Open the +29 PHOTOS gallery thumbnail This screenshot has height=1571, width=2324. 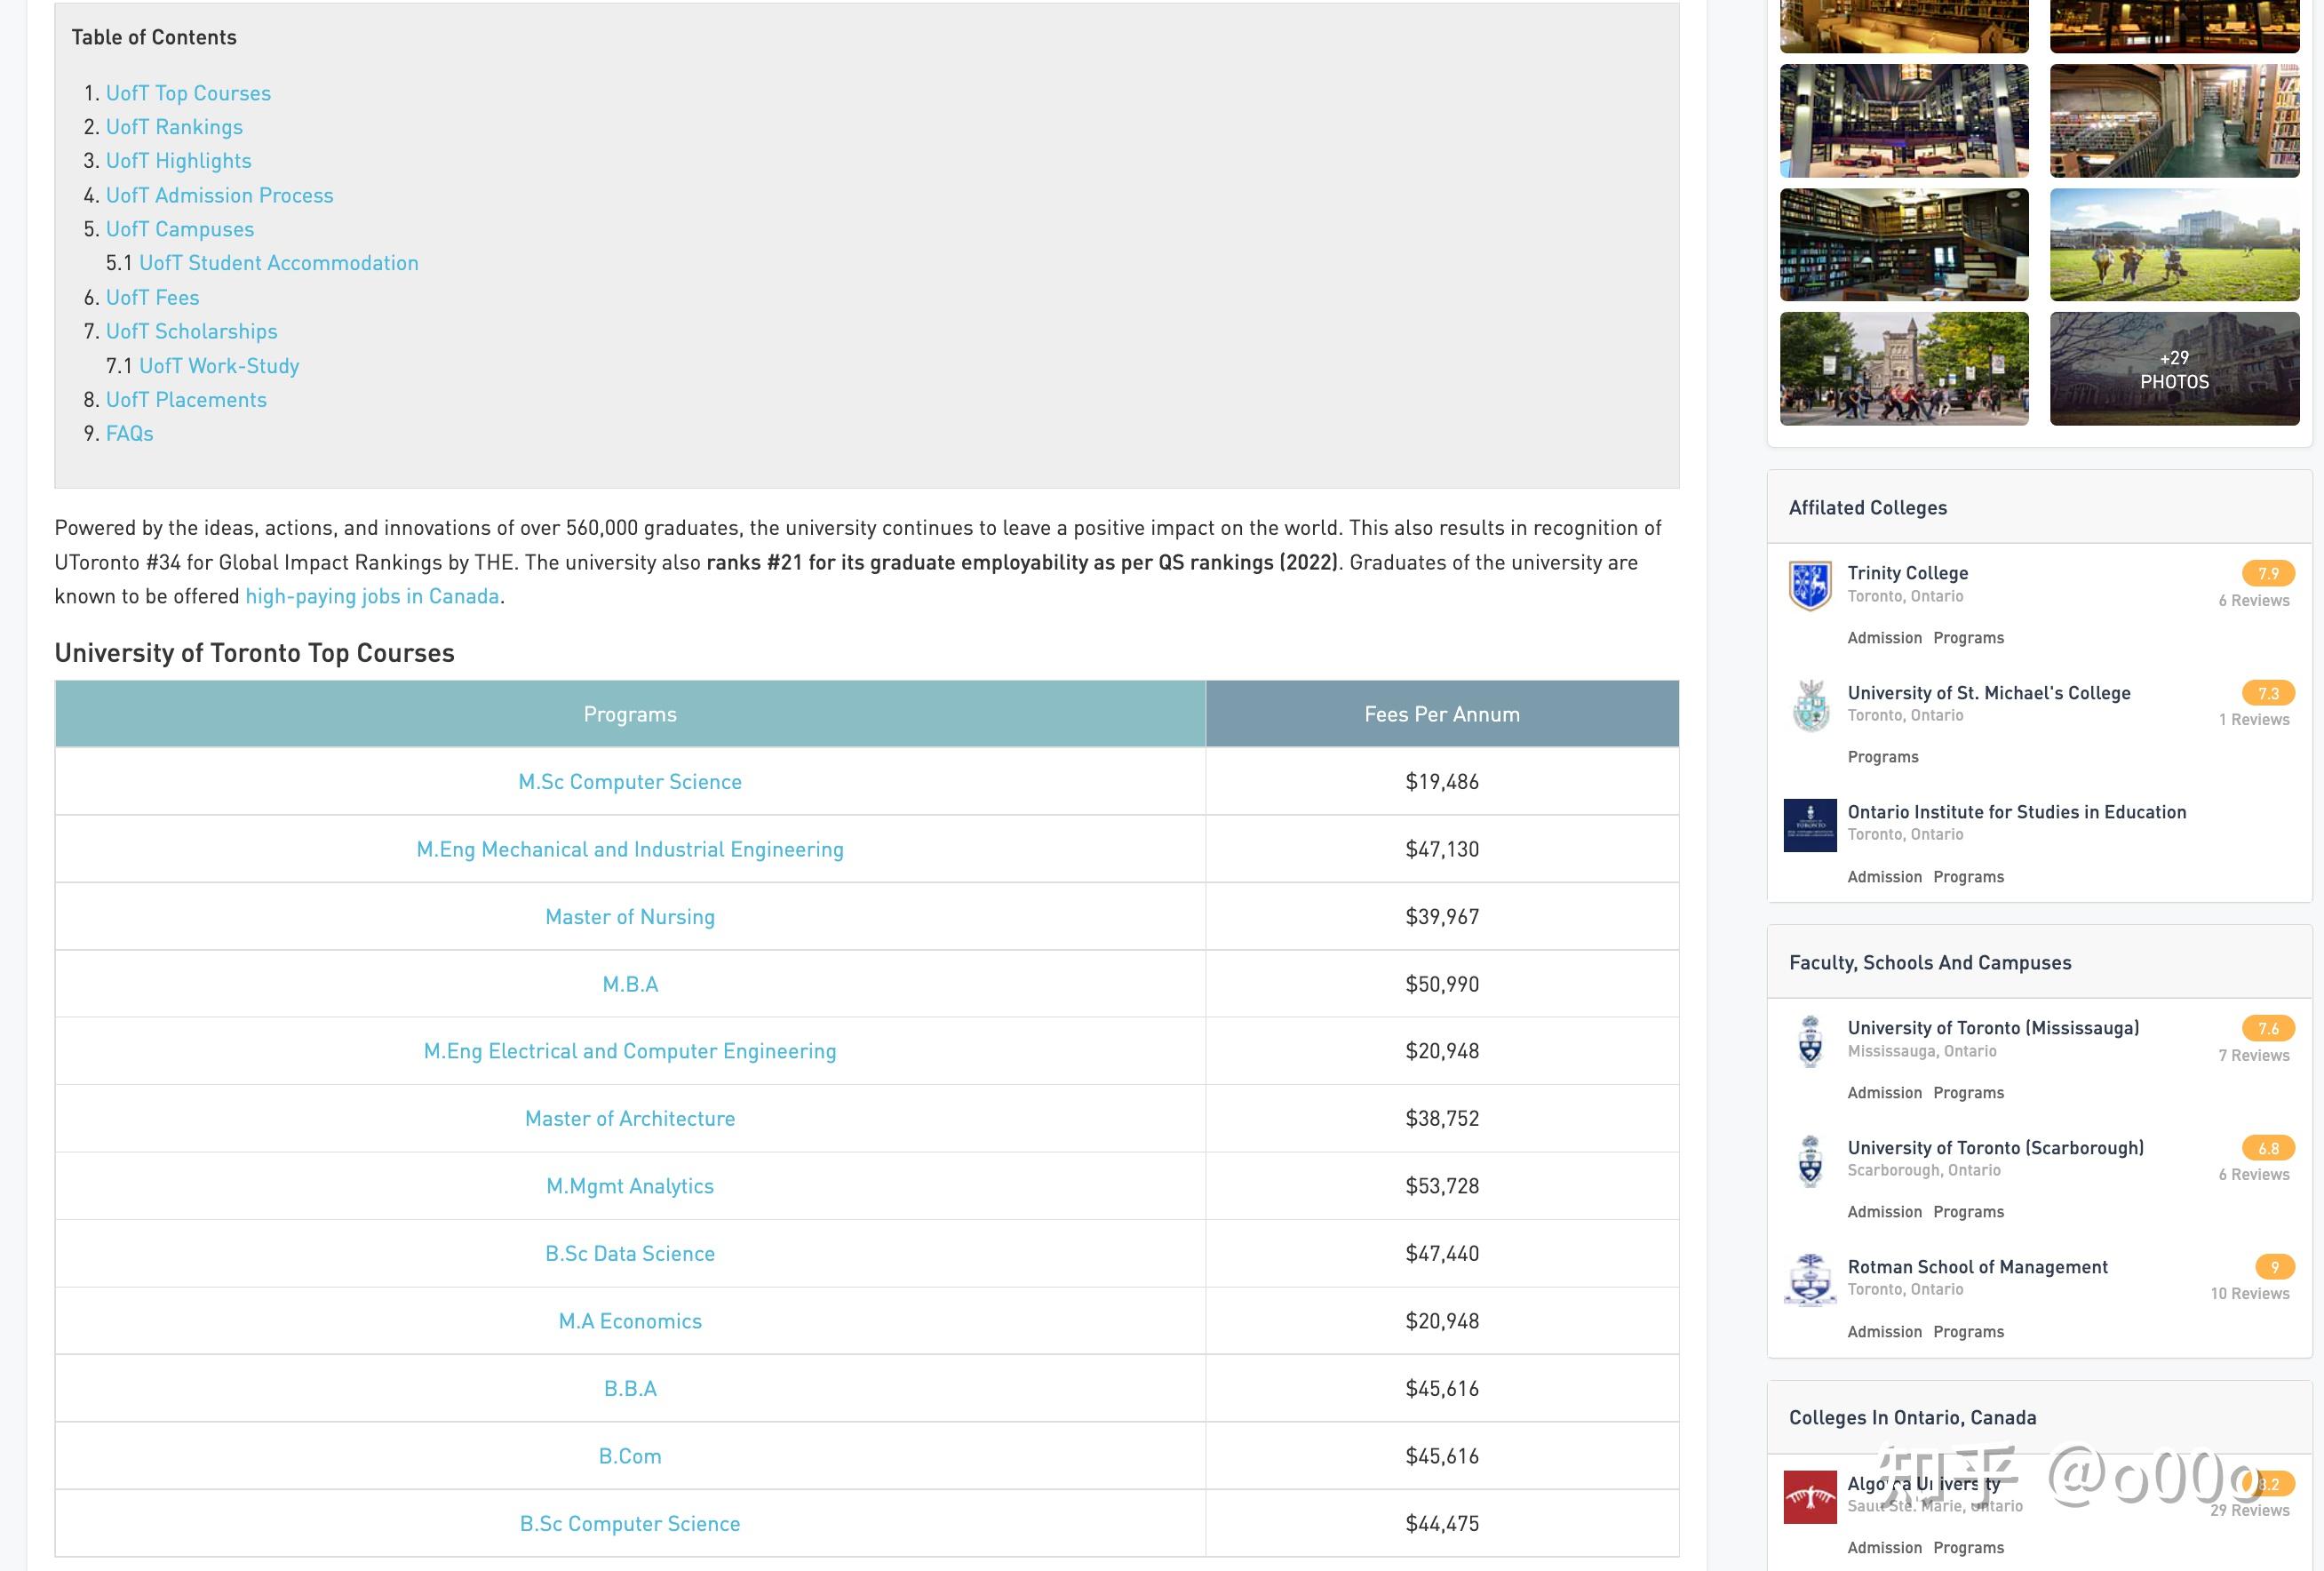(2173, 369)
